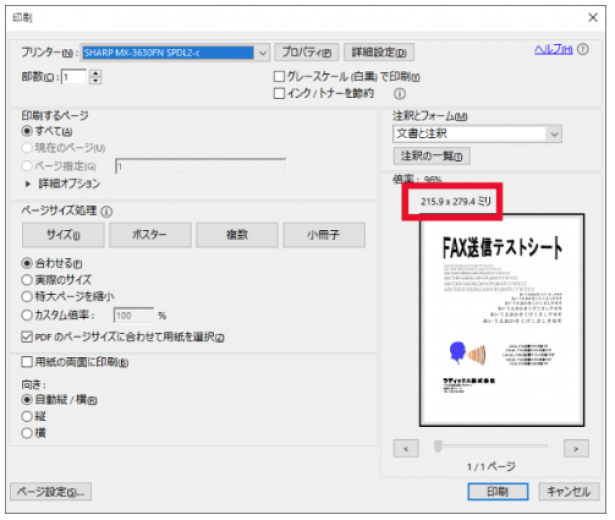Select the 小冊子 booklet button
Screen dimensions: 615x520
[324, 235]
